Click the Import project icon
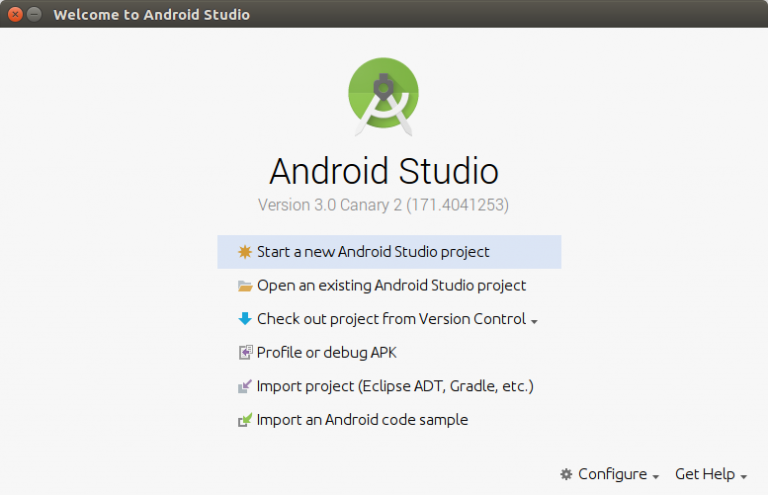This screenshot has width=768, height=495. point(245,386)
